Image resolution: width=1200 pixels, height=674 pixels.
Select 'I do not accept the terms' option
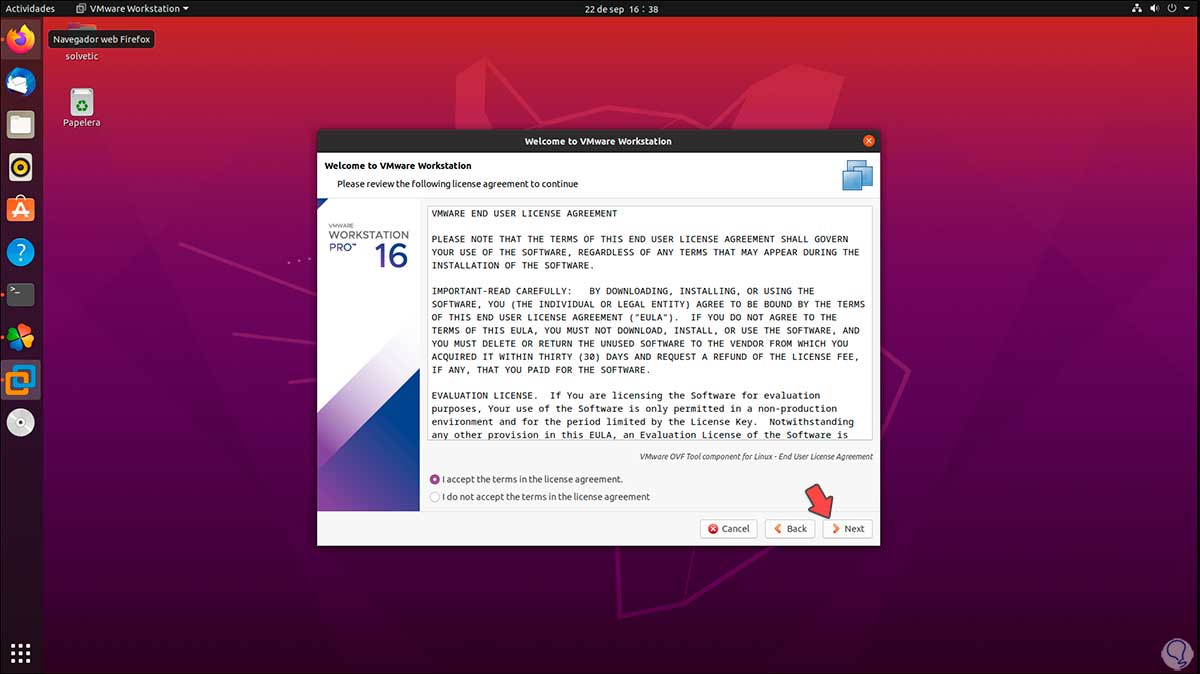pos(435,497)
